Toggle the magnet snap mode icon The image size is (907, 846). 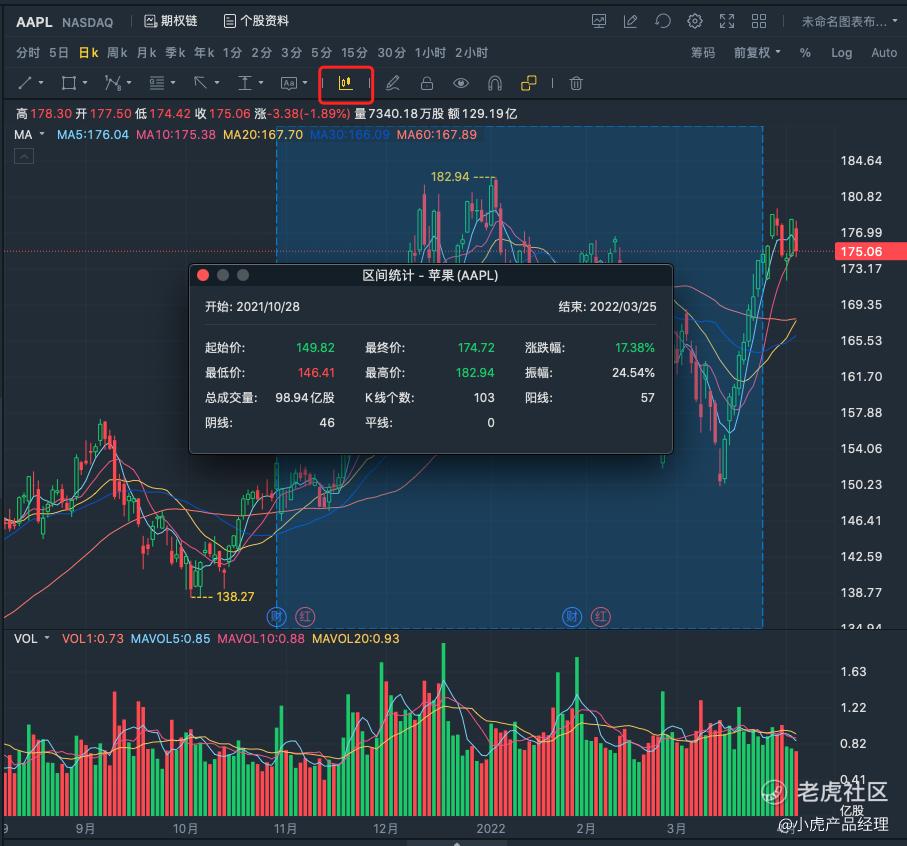coord(495,83)
